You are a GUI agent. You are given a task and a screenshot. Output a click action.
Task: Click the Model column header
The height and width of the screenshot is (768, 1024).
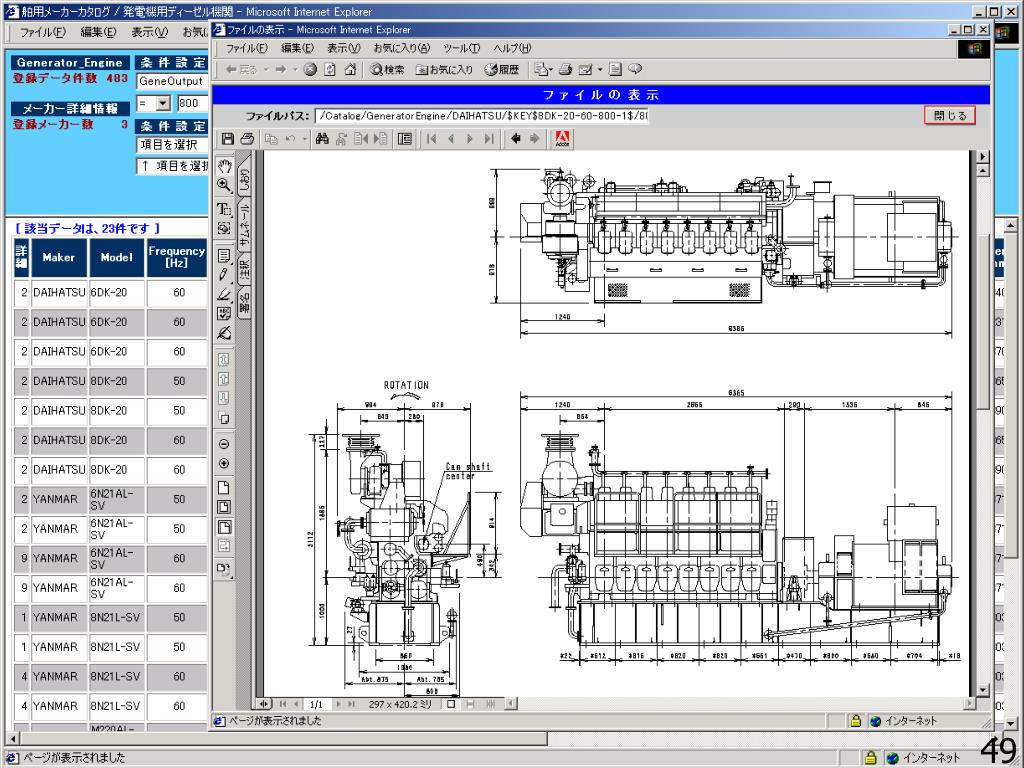click(x=116, y=257)
